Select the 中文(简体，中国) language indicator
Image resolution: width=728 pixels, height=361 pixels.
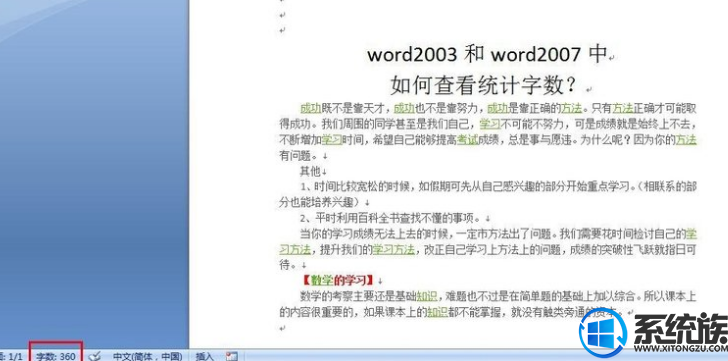(147, 356)
